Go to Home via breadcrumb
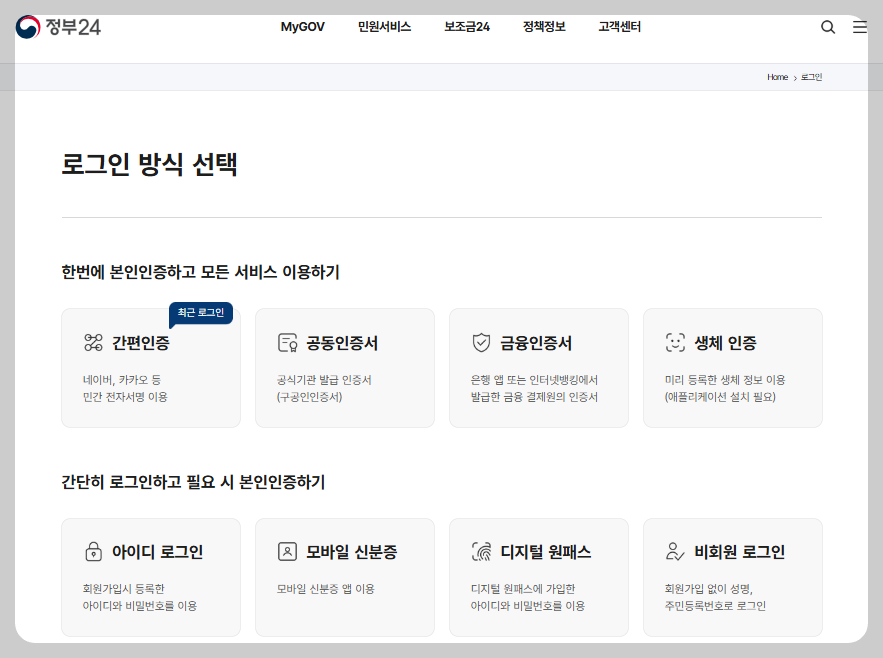Viewport: 883px width, 658px height. pyautogui.click(x=777, y=77)
